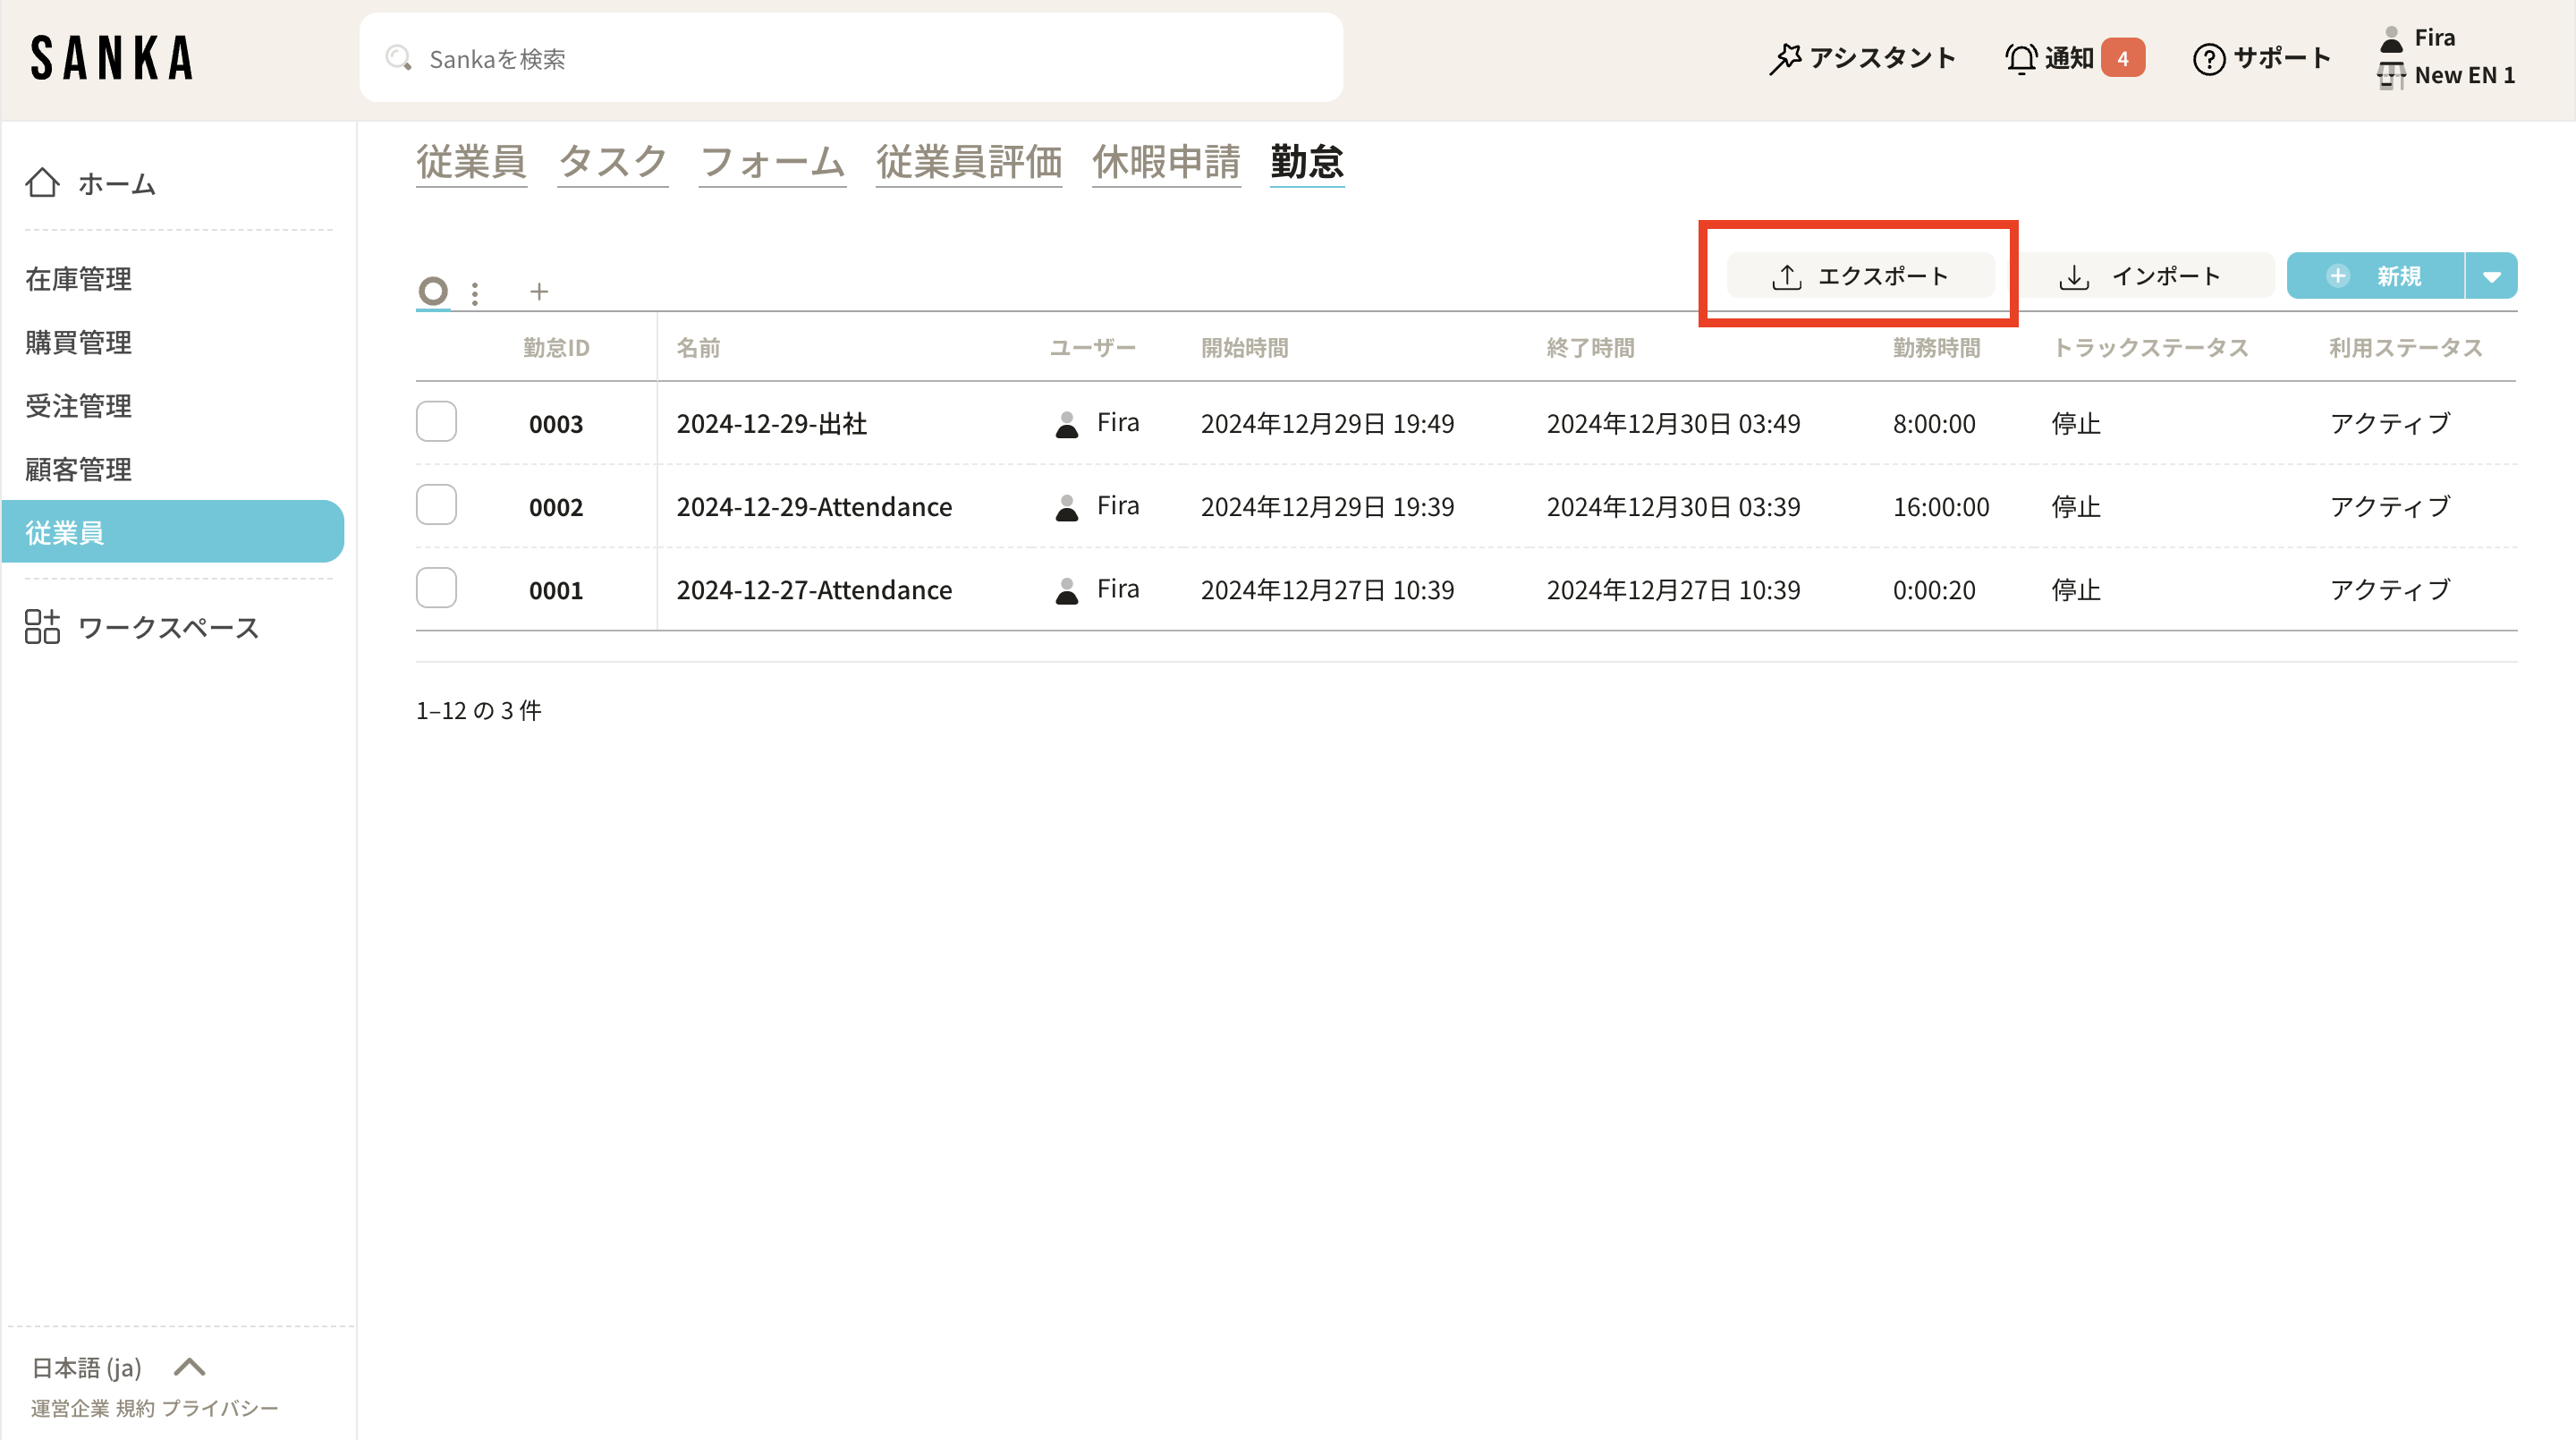Click the Sankaを検索 search field
Screen dimensions: 2576x1440
coord(850,58)
